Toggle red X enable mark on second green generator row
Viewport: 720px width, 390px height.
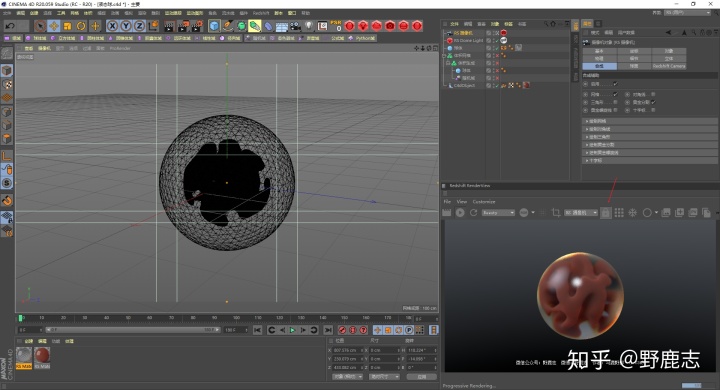pyautogui.click(x=496, y=63)
